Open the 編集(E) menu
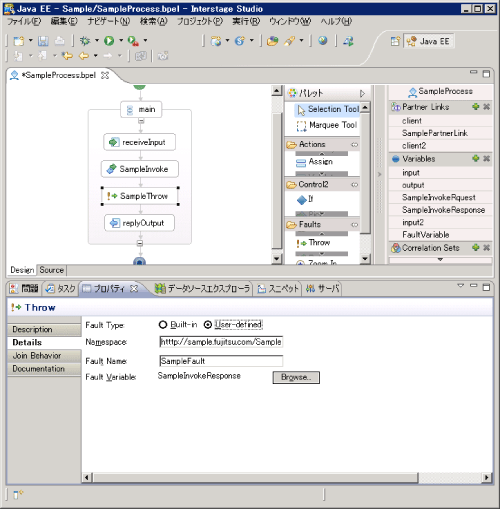Viewport: 500px width, 509px height. click(64, 22)
